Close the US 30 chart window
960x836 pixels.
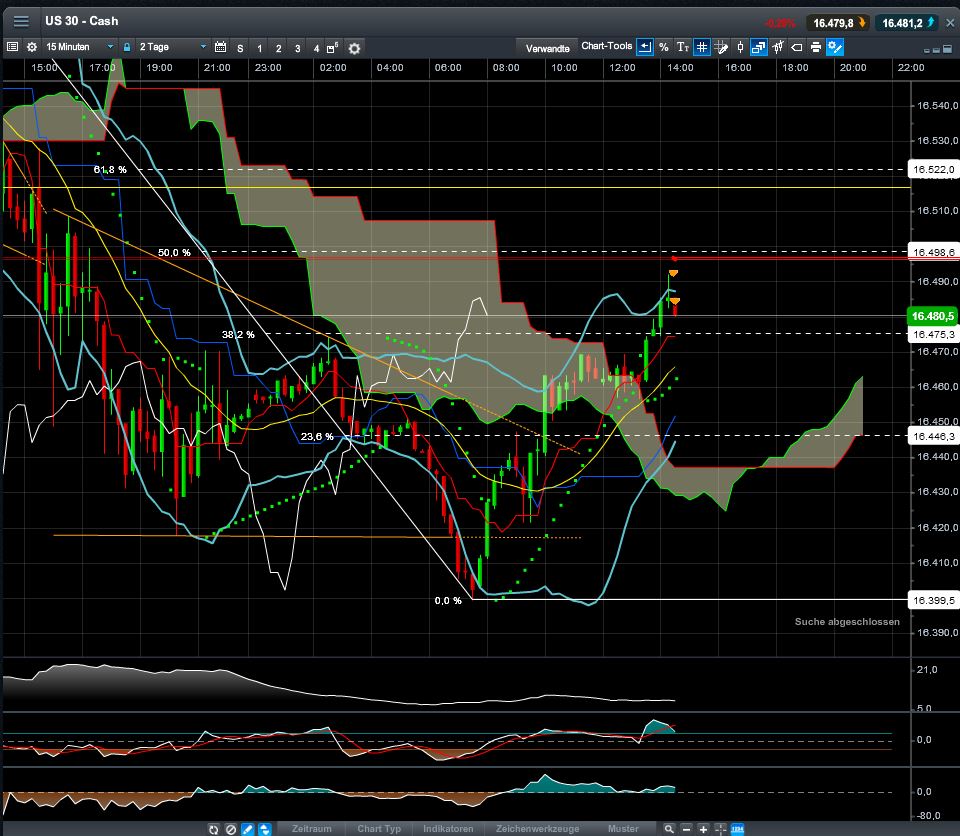(x=950, y=23)
